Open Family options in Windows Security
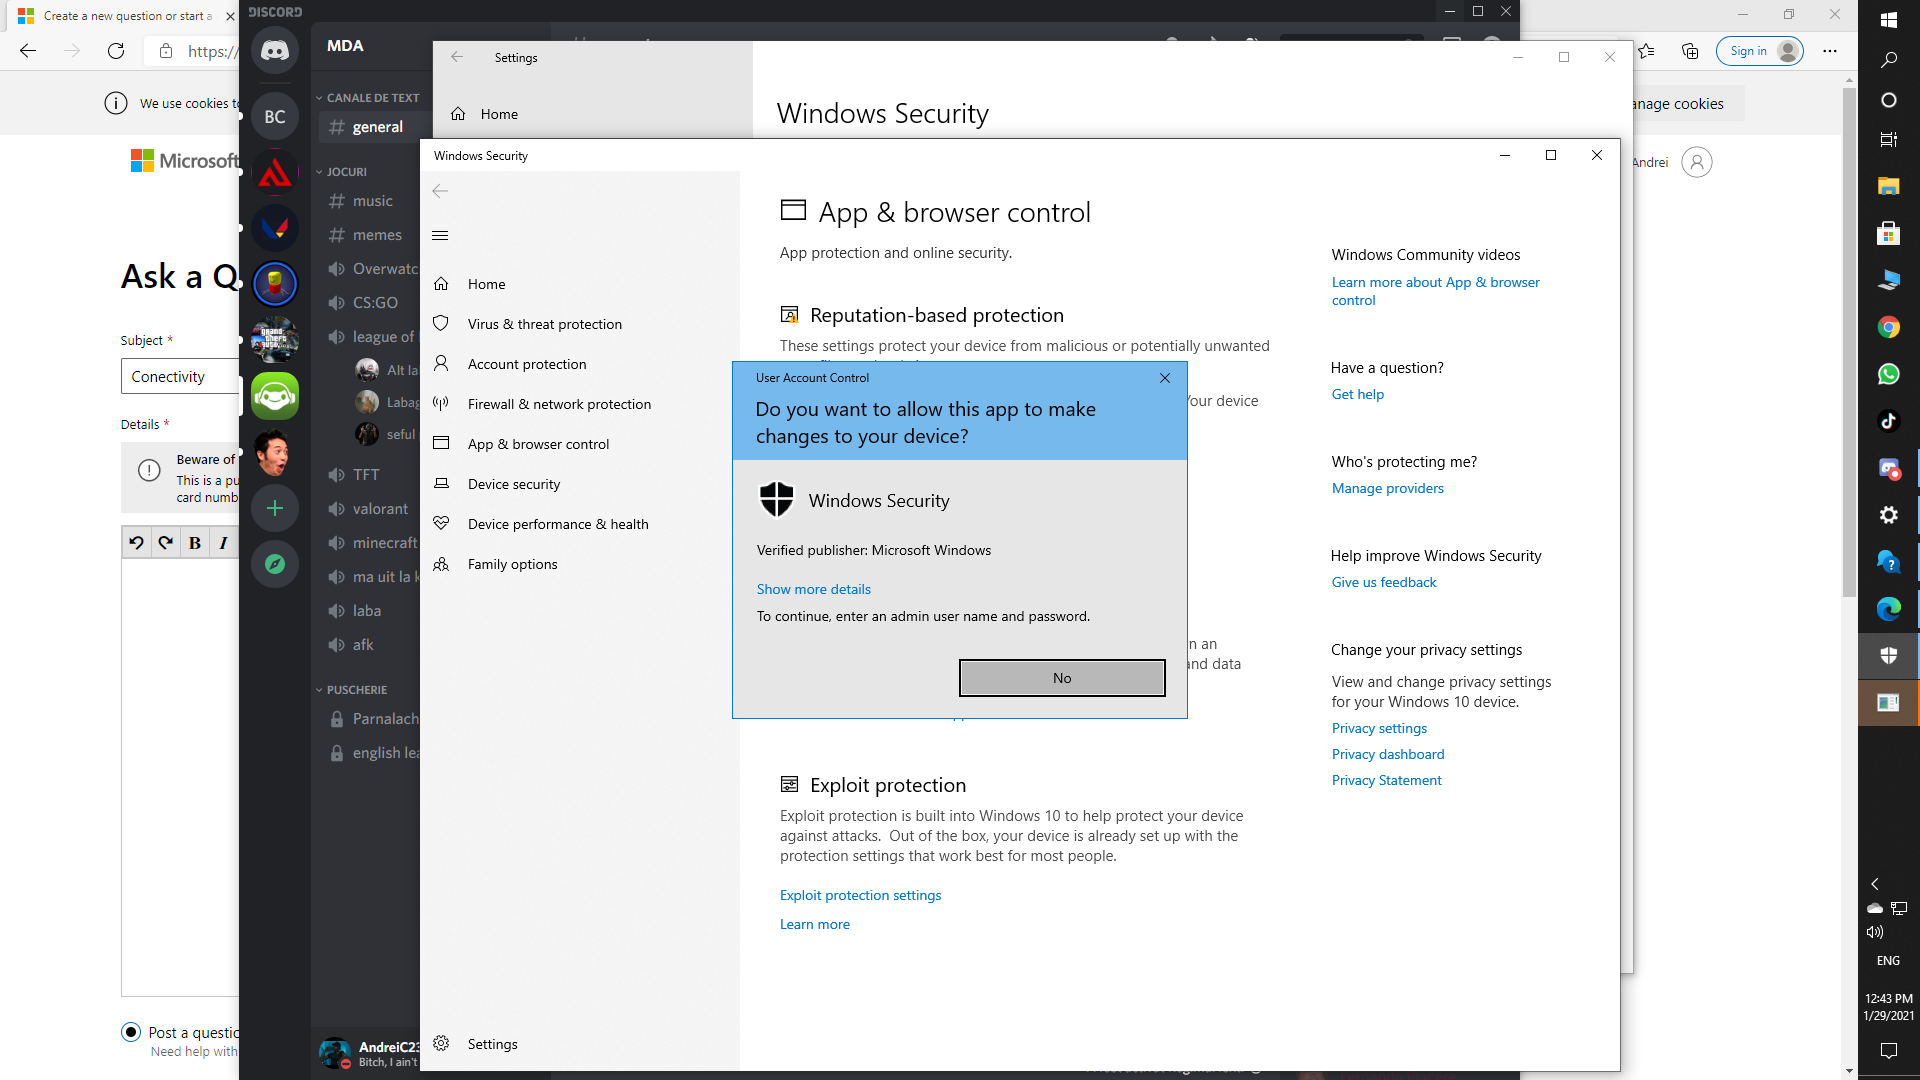The width and height of the screenshot is (1920, 1080). (x=512, y=564)
